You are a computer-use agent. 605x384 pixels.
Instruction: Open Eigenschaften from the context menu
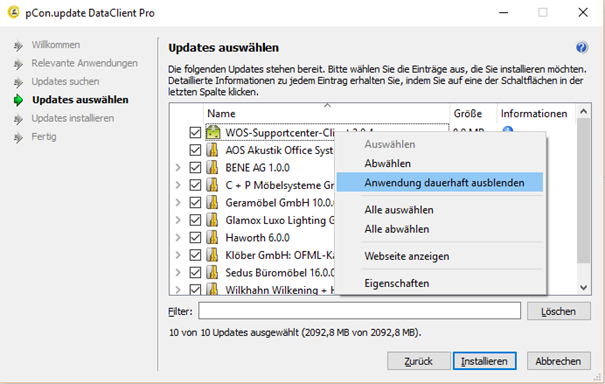point(440,283)
